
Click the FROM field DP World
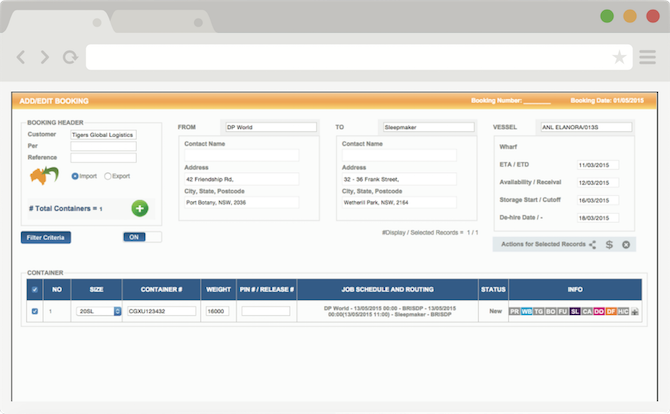click(271, 127)
